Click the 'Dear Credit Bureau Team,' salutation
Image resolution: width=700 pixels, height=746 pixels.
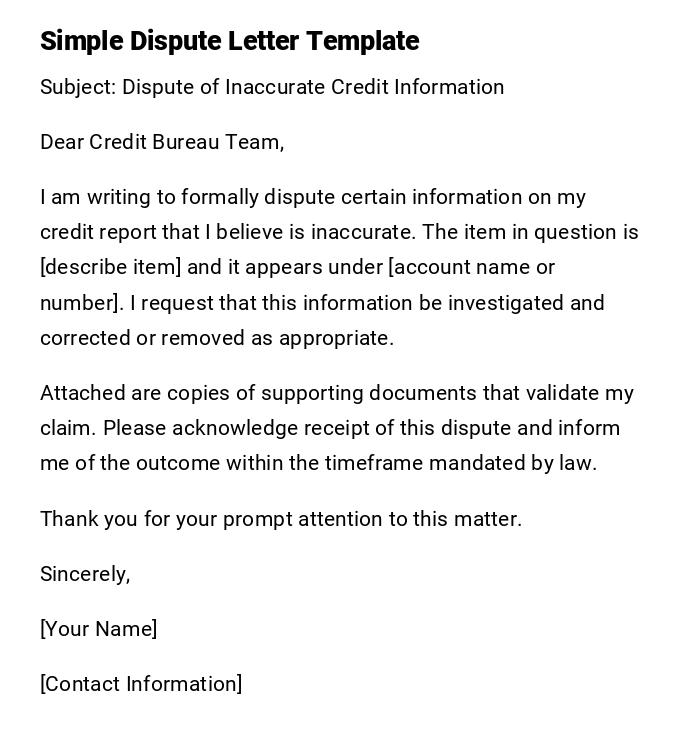point(162,142)
